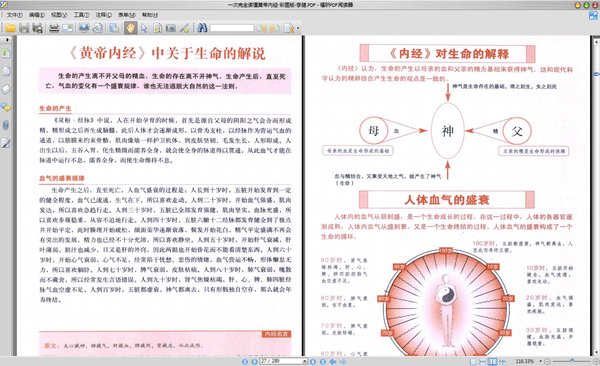Viewport: 600px width, 366px height.
Task: Open the attachments panel with the paperclip icon
Action: [6, 125]
